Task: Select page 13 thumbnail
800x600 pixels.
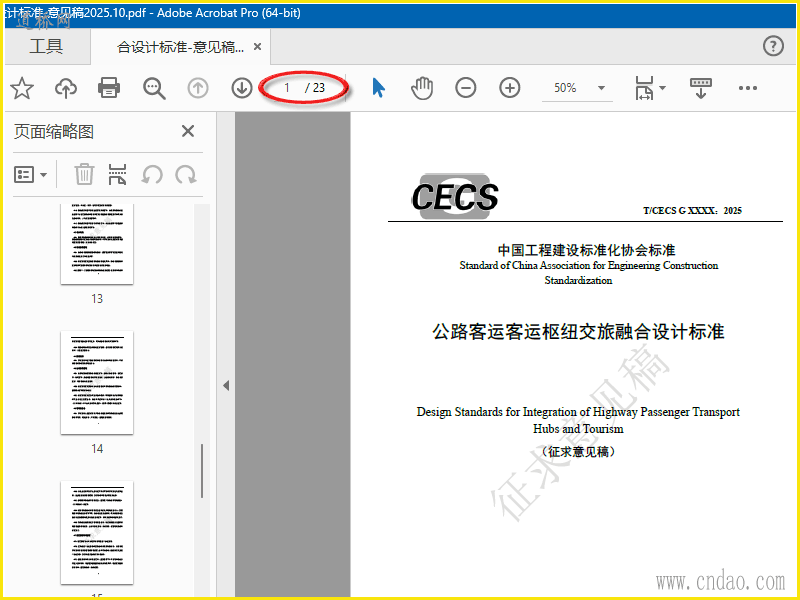Action: tap(97, 244)
